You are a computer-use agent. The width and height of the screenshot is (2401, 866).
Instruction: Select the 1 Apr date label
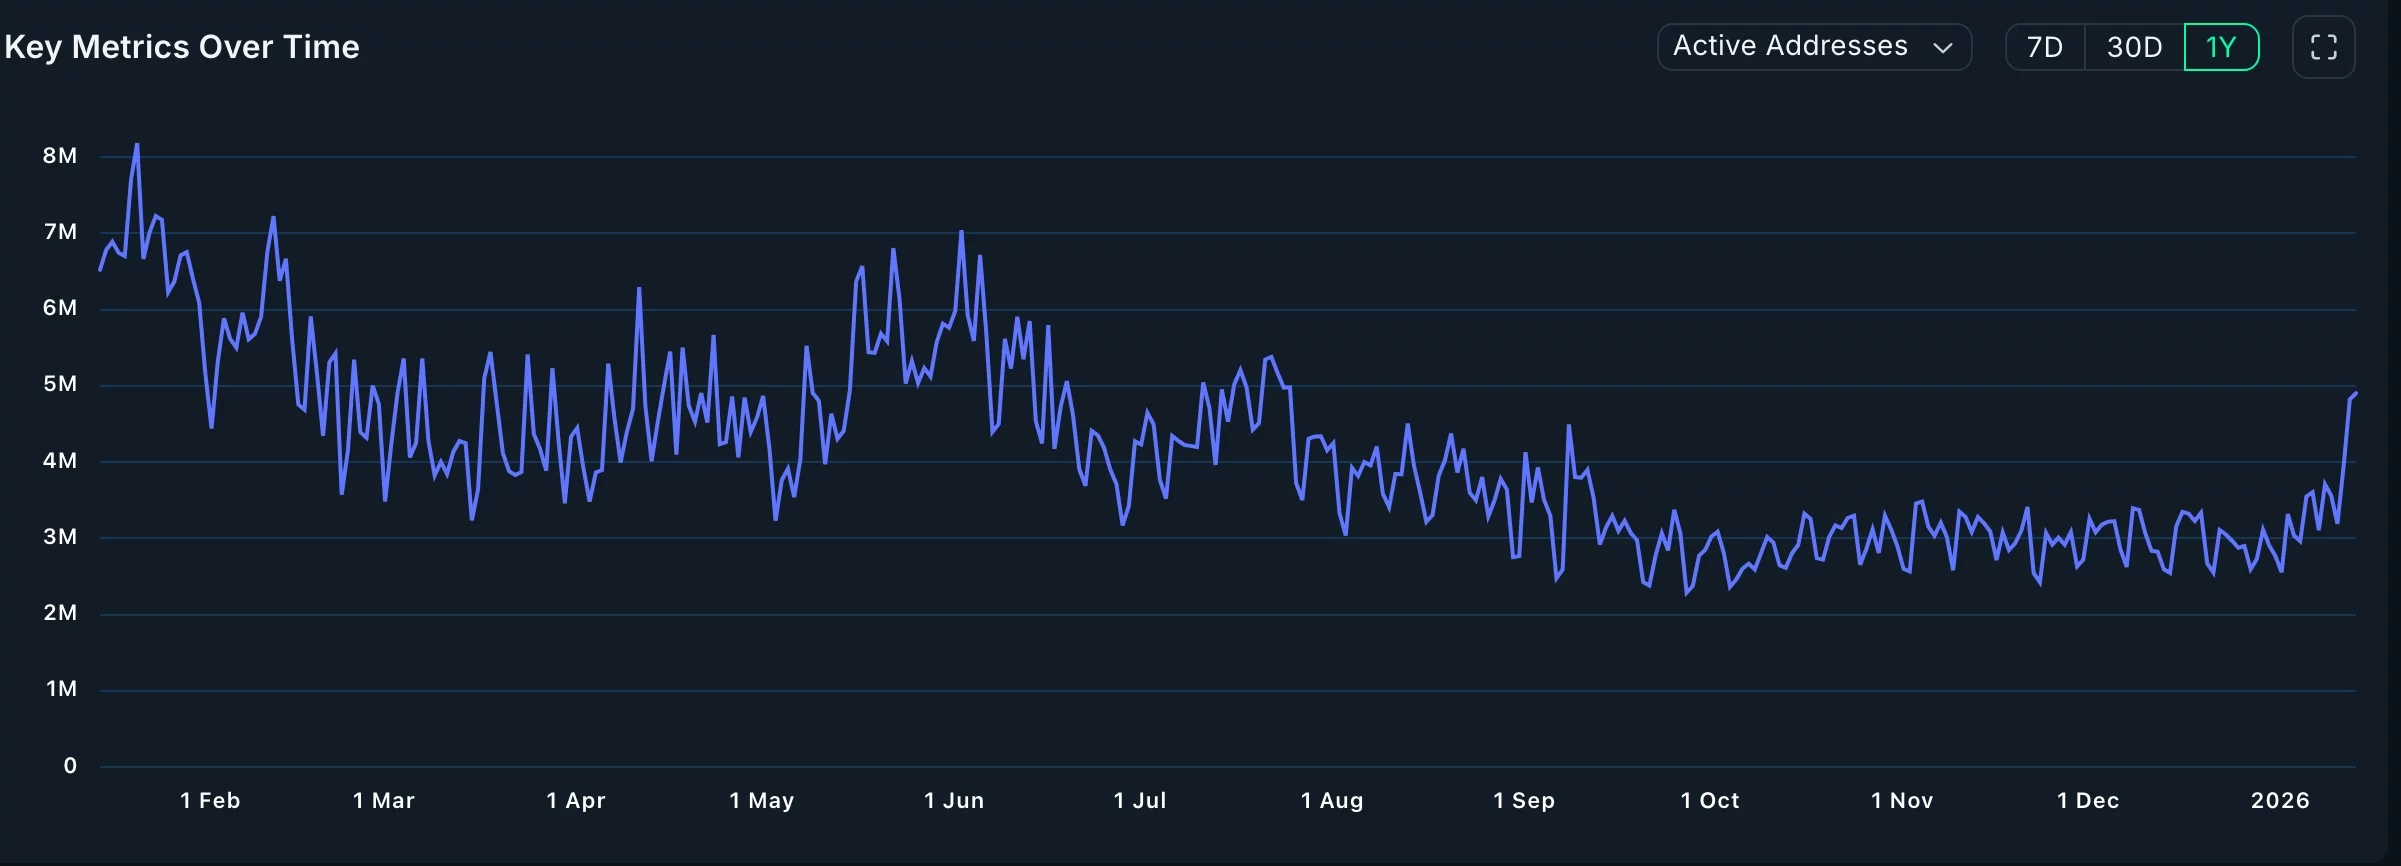[576, 800]
